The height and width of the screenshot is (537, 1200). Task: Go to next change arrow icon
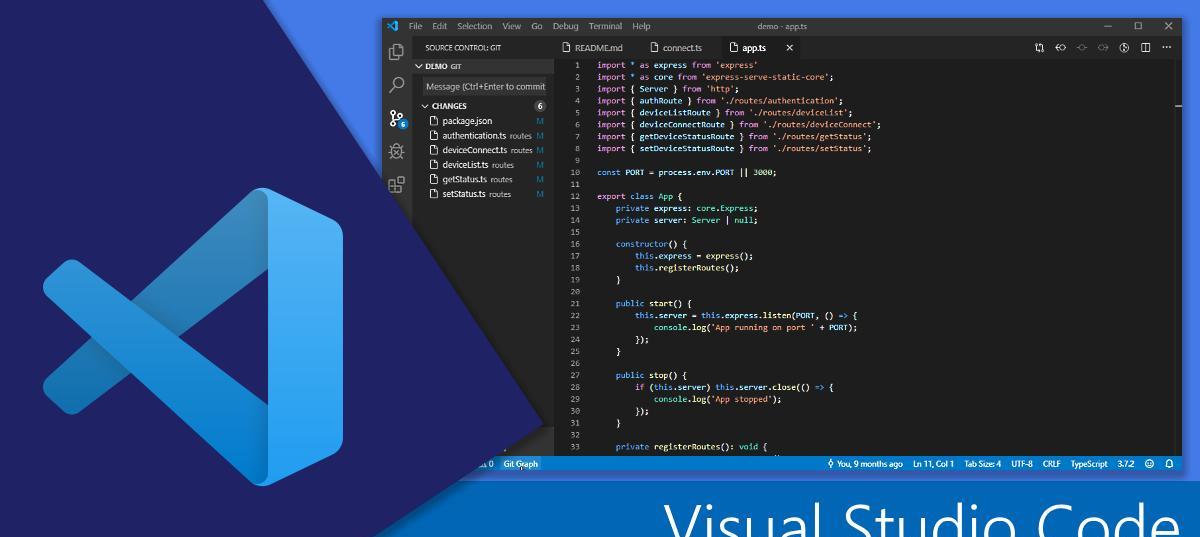(x=1103, y=48)
